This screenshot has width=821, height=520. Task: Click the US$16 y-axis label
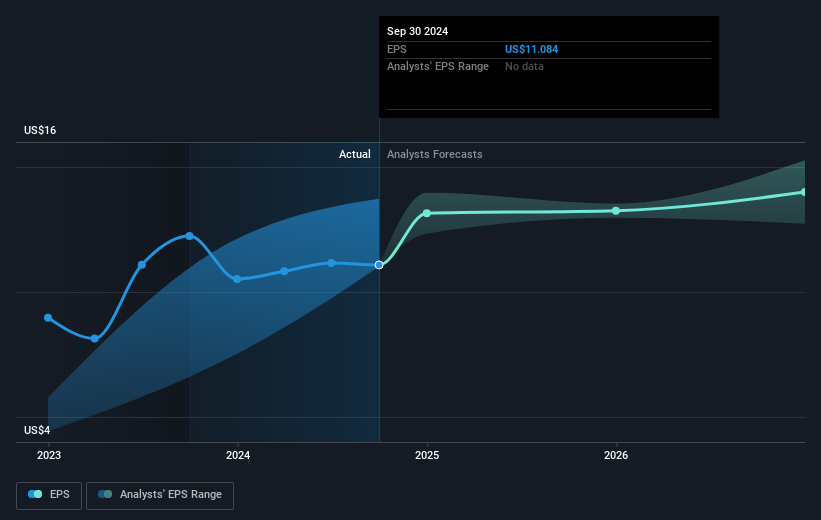40,130
